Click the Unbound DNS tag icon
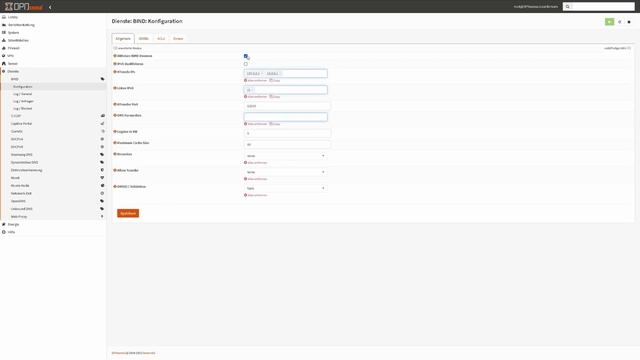The height and width of the screenshot is (360, 640). 102,209
